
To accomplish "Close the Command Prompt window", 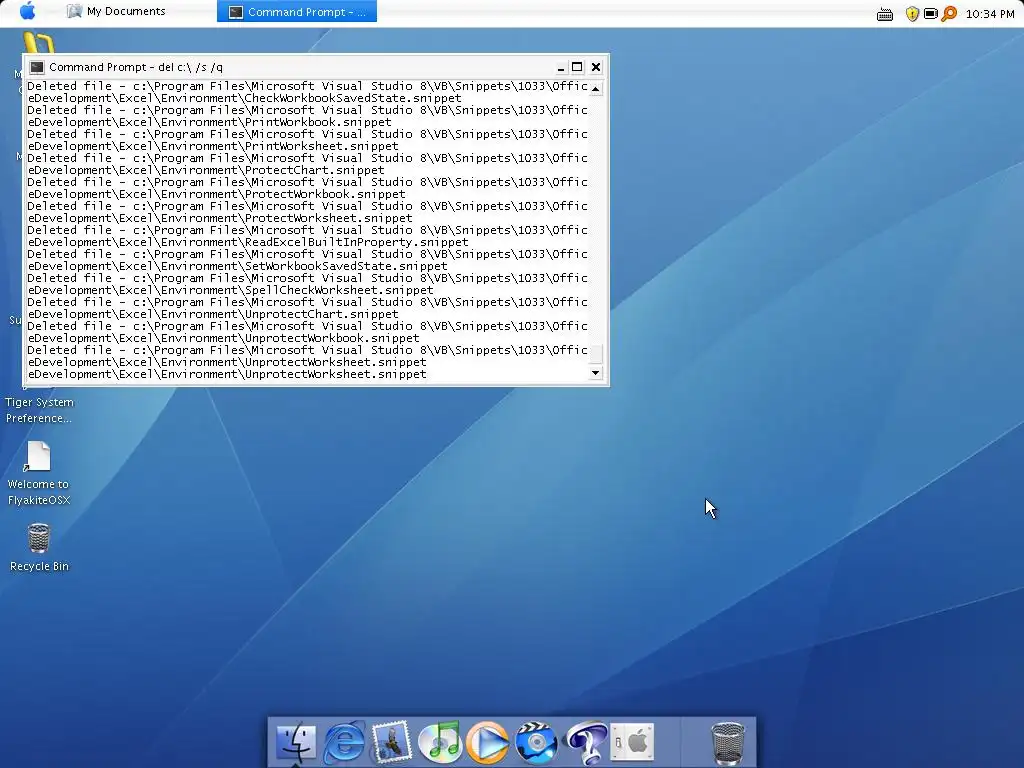I will [596, 67].
